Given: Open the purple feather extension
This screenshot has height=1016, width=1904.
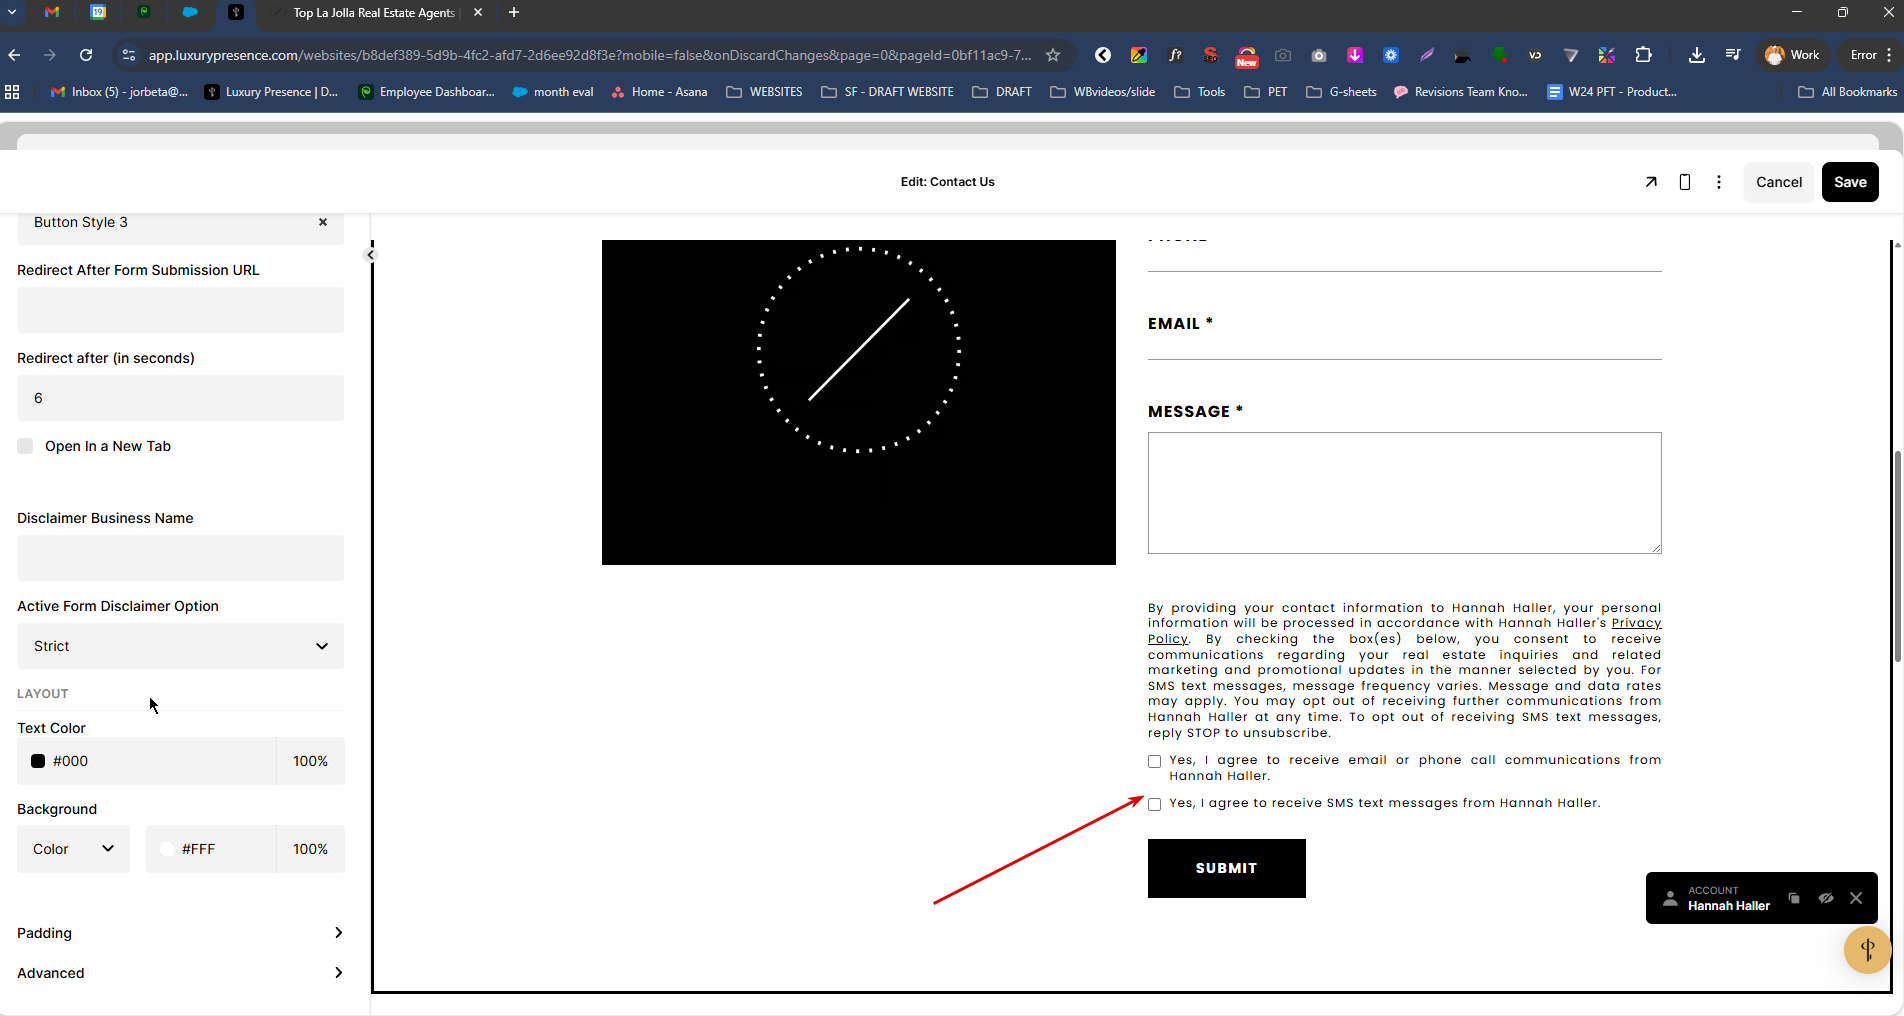Looking at the screenshot, I should click(1427, 55).
